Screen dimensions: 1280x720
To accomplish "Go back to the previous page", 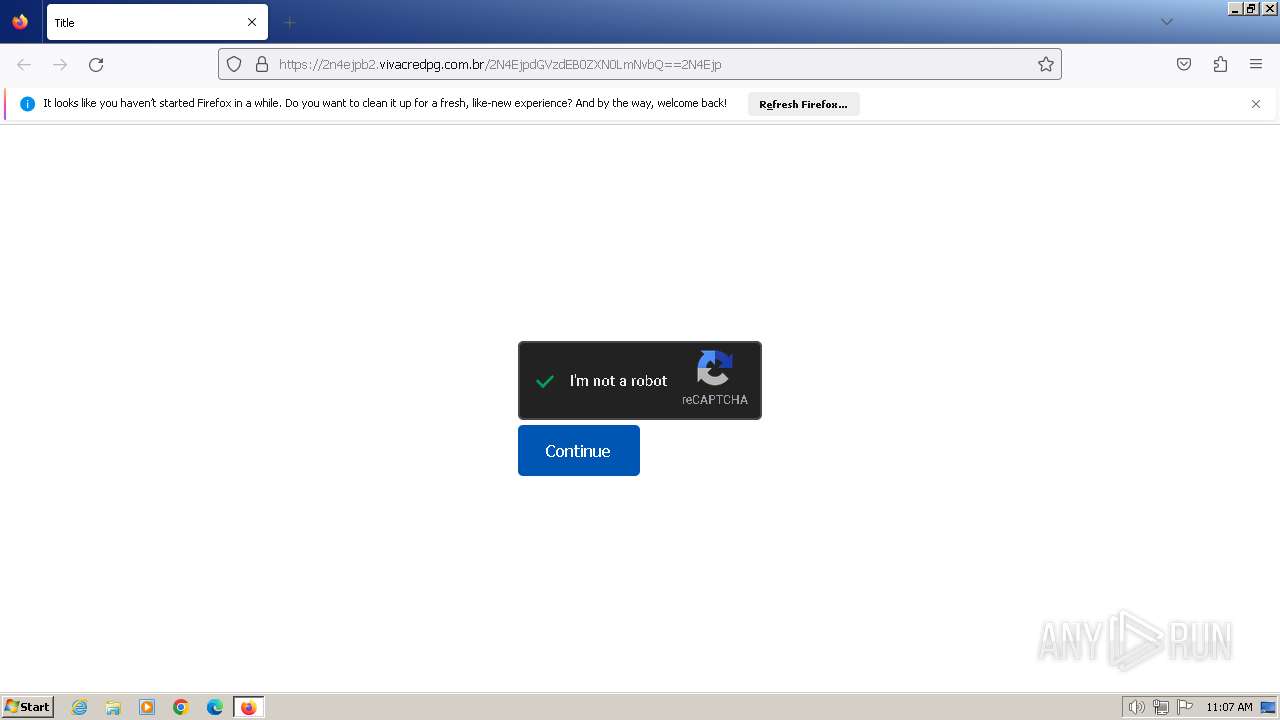I will point(24,64).
